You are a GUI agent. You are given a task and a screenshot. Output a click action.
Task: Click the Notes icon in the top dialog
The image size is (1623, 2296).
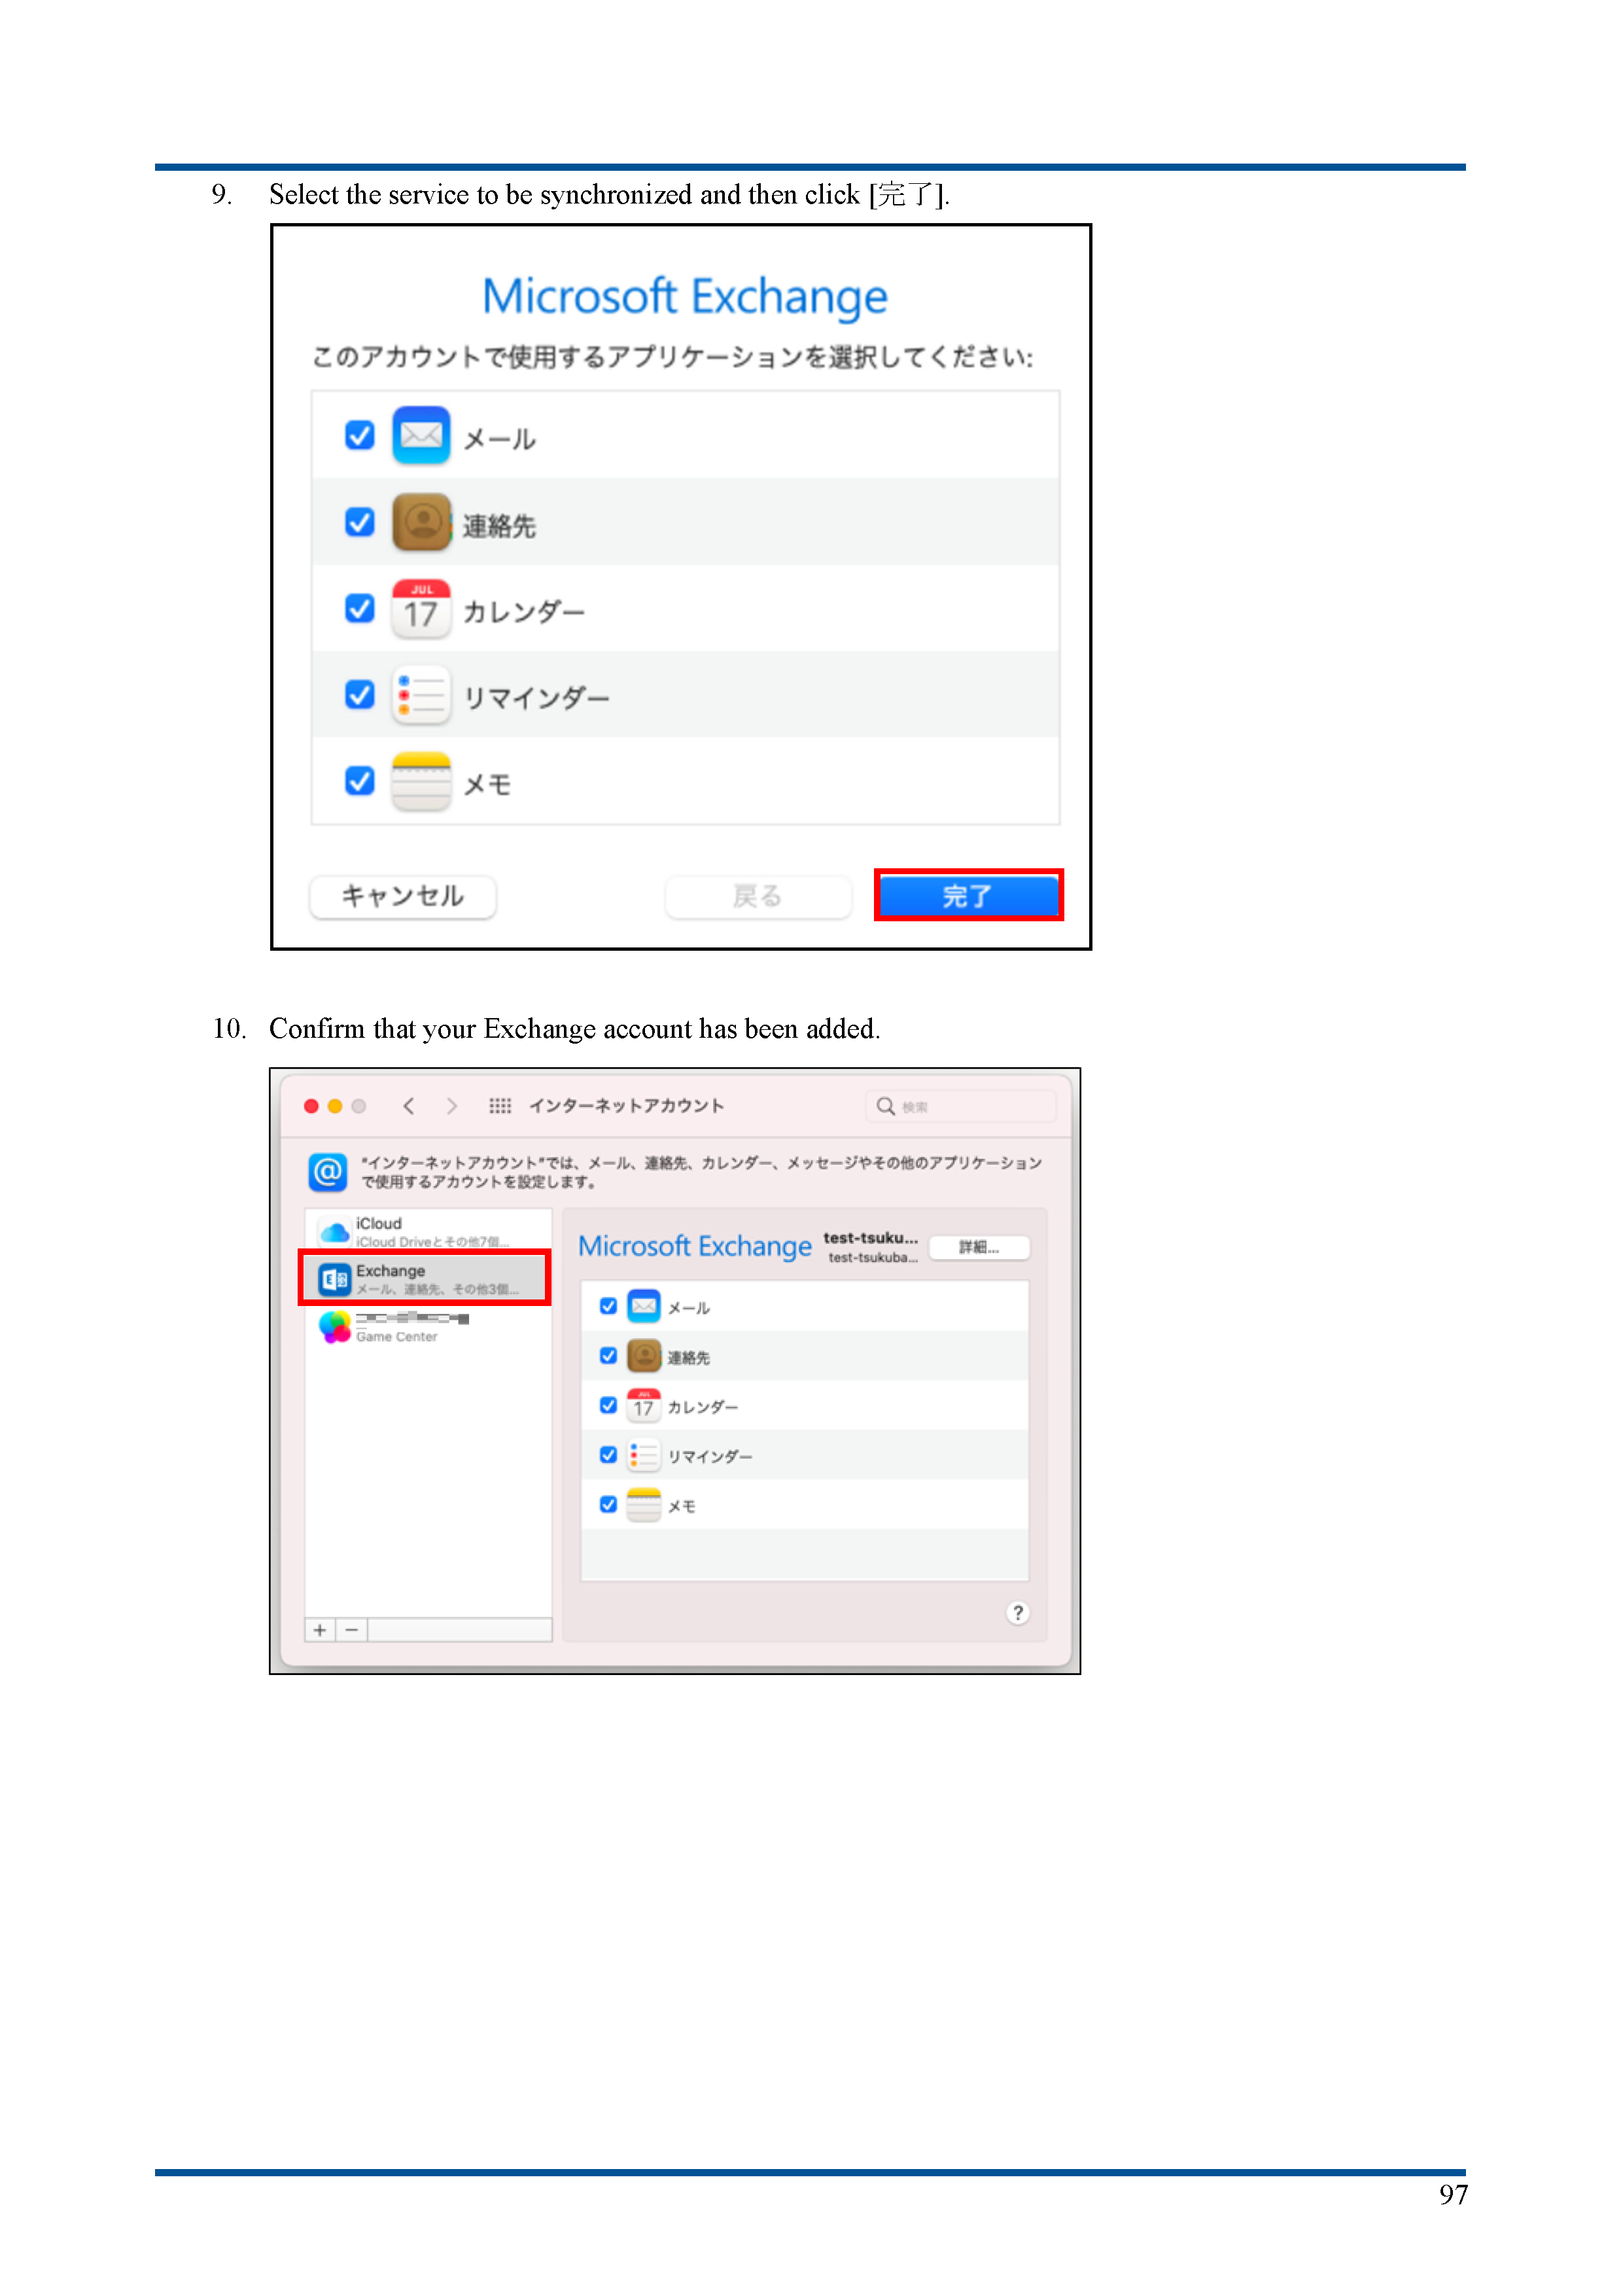(421, 781)
